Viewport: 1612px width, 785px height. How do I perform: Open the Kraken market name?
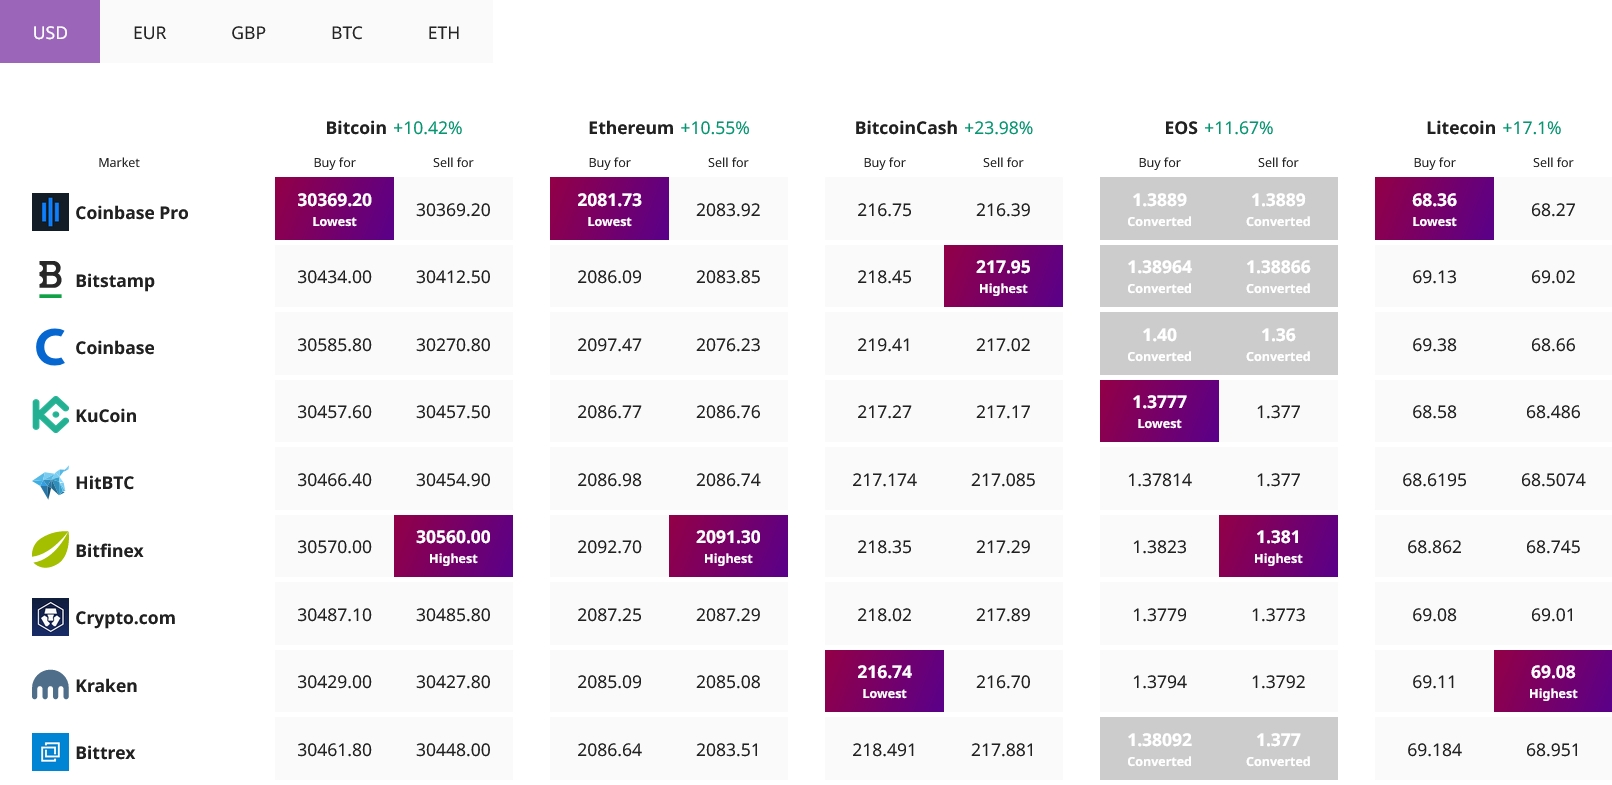click(x=106, y=685)
